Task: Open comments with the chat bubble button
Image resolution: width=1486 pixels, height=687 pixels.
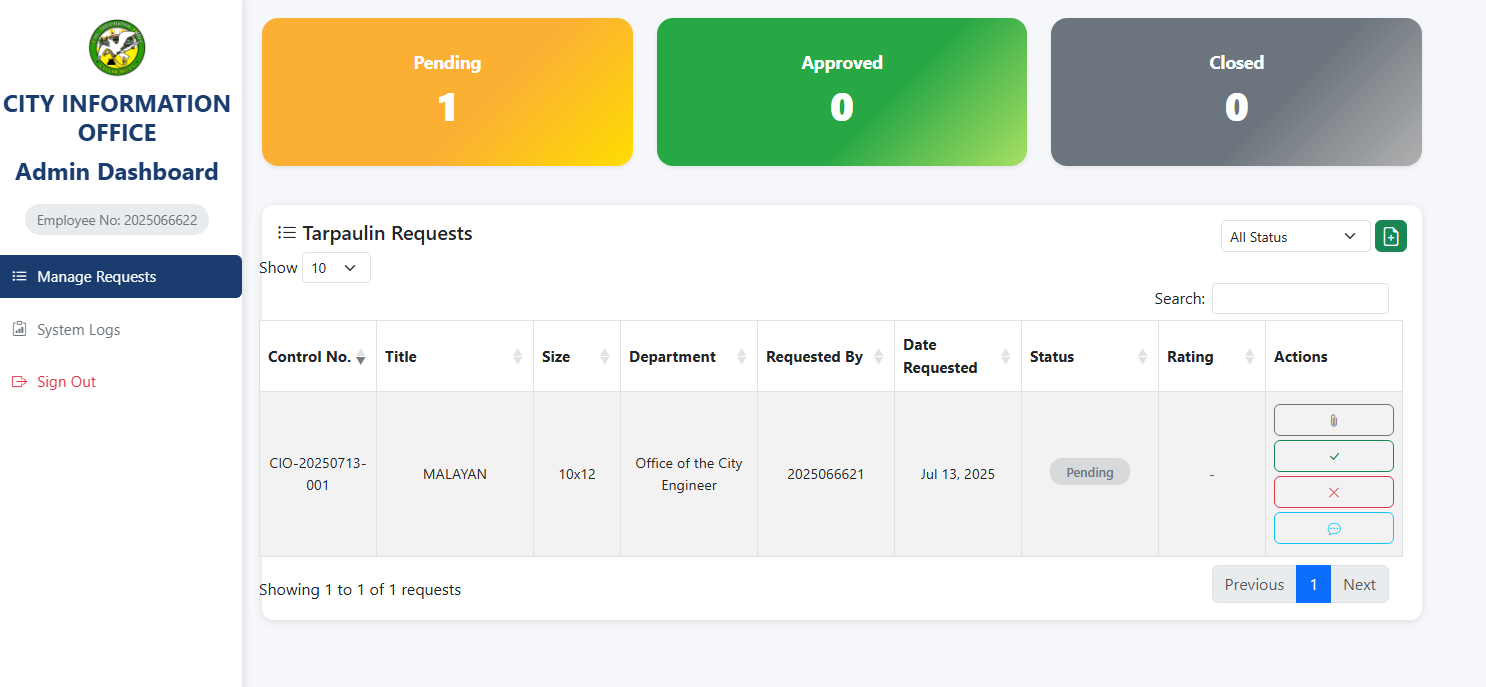Action: point(1333,528)
